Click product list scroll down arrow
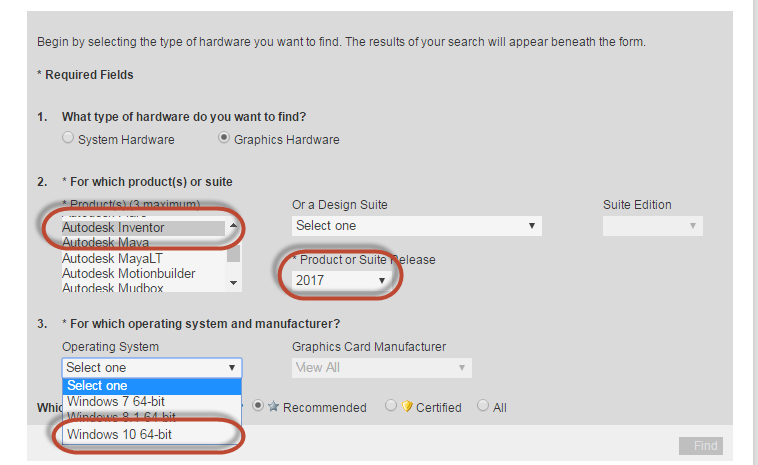This screenshot has width=758, height=465. 233,283
